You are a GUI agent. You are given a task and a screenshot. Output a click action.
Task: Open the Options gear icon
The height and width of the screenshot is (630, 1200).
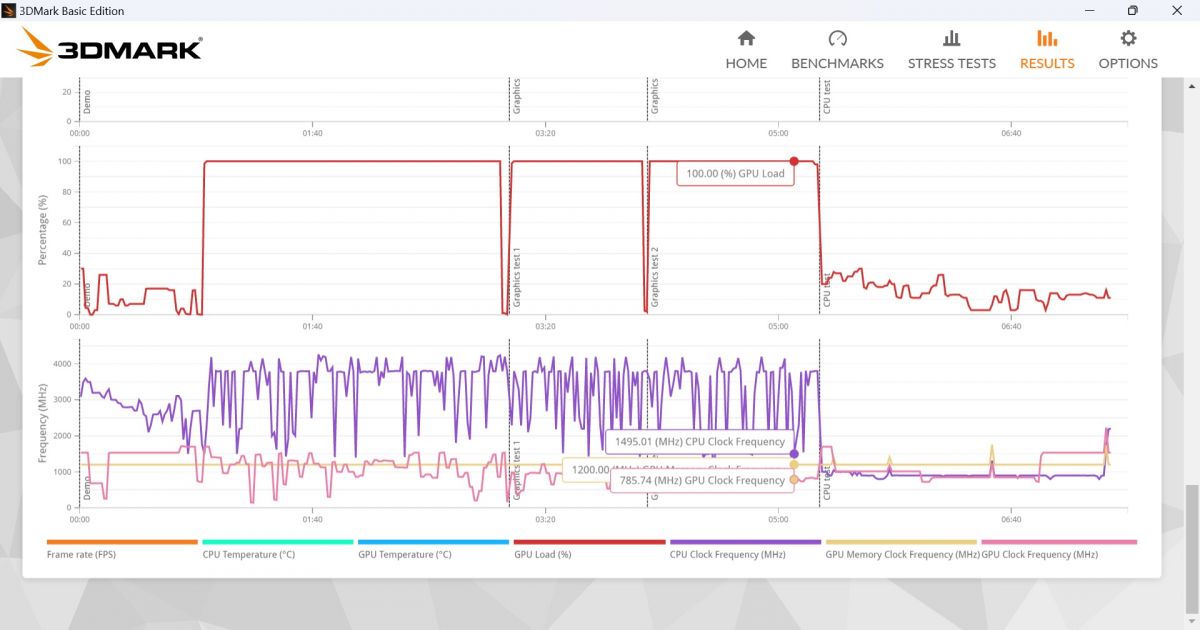click(x=1128, y=38)
